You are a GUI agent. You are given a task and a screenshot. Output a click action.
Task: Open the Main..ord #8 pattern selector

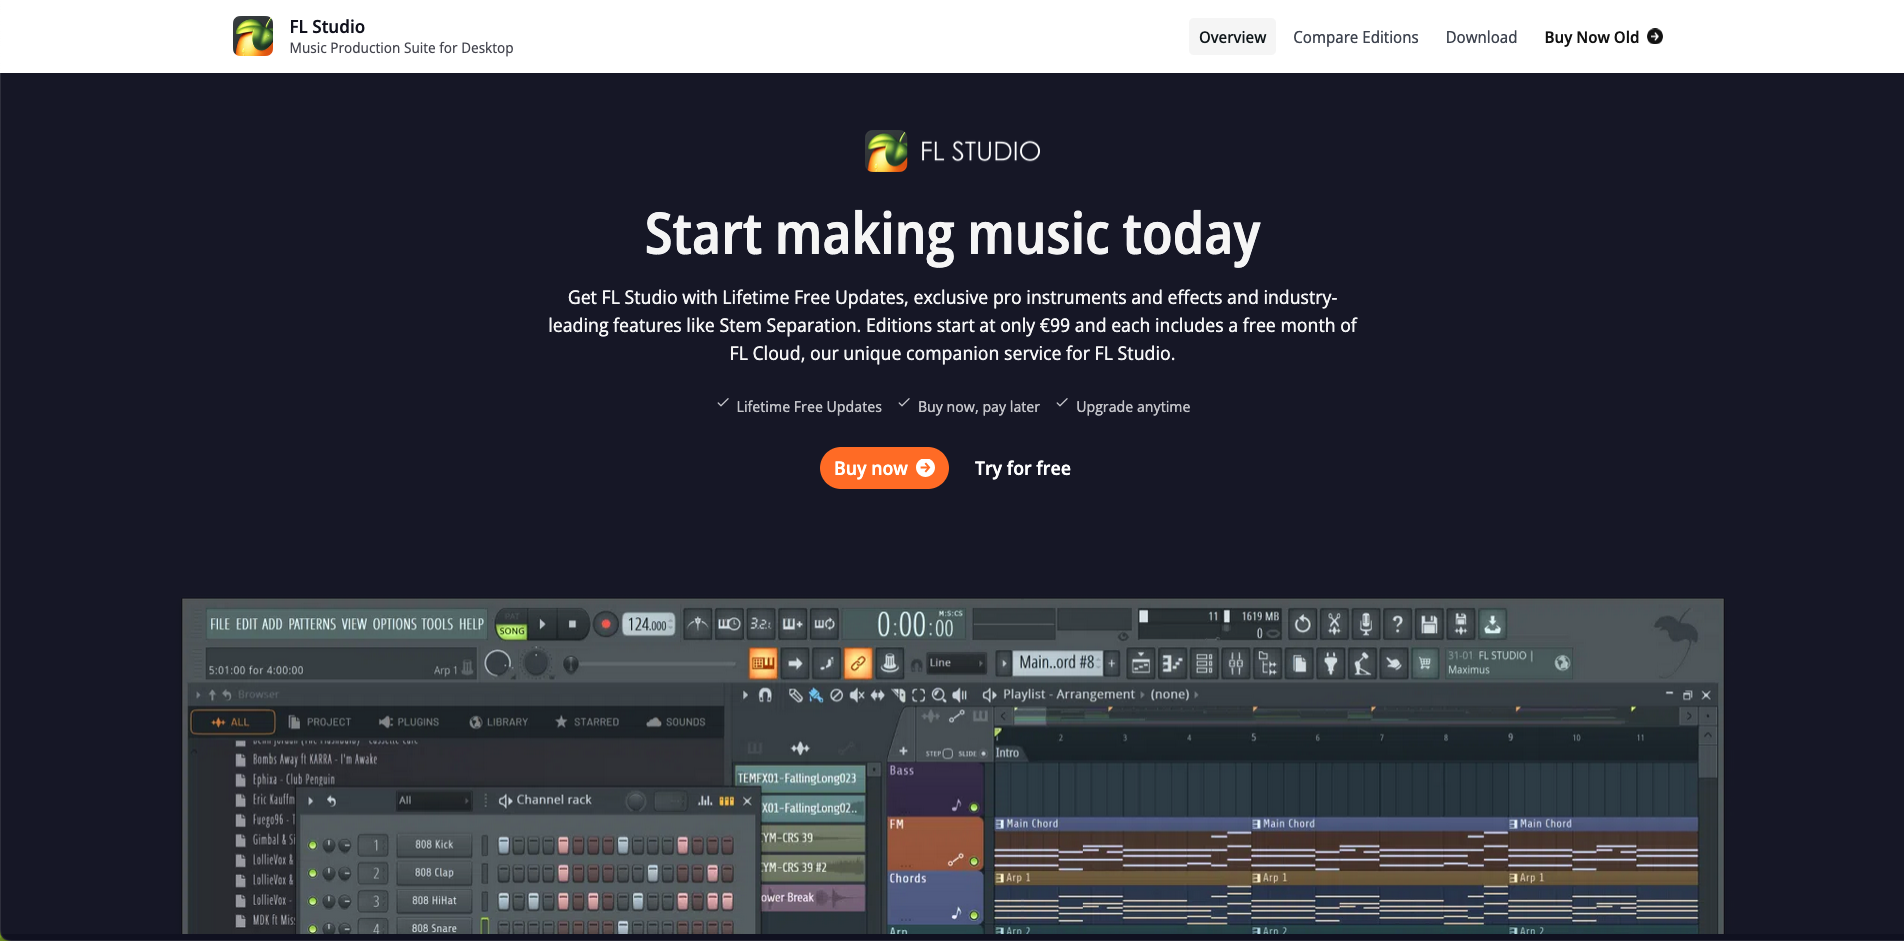coord(1057,662)
